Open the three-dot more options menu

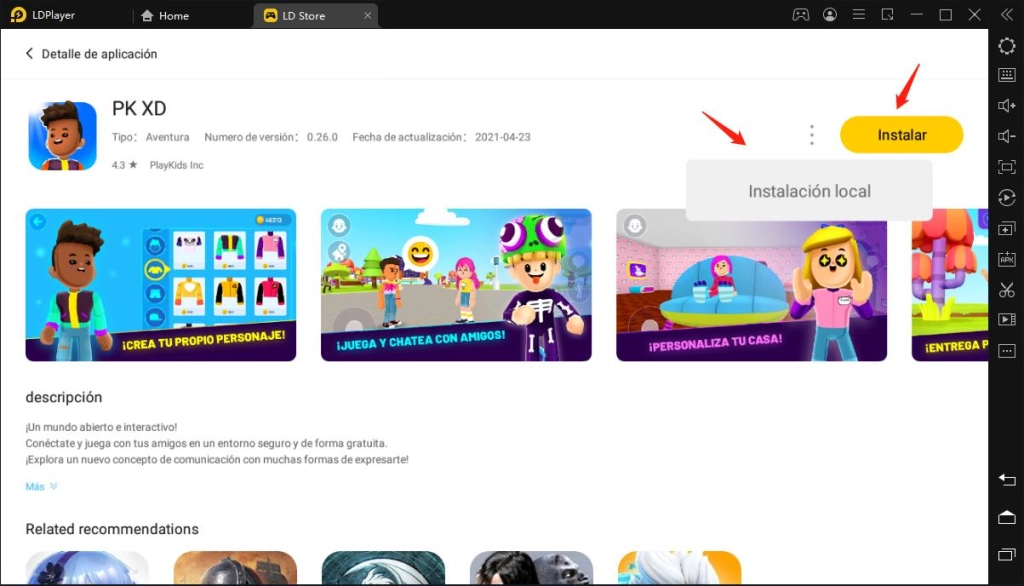[812, 135]
